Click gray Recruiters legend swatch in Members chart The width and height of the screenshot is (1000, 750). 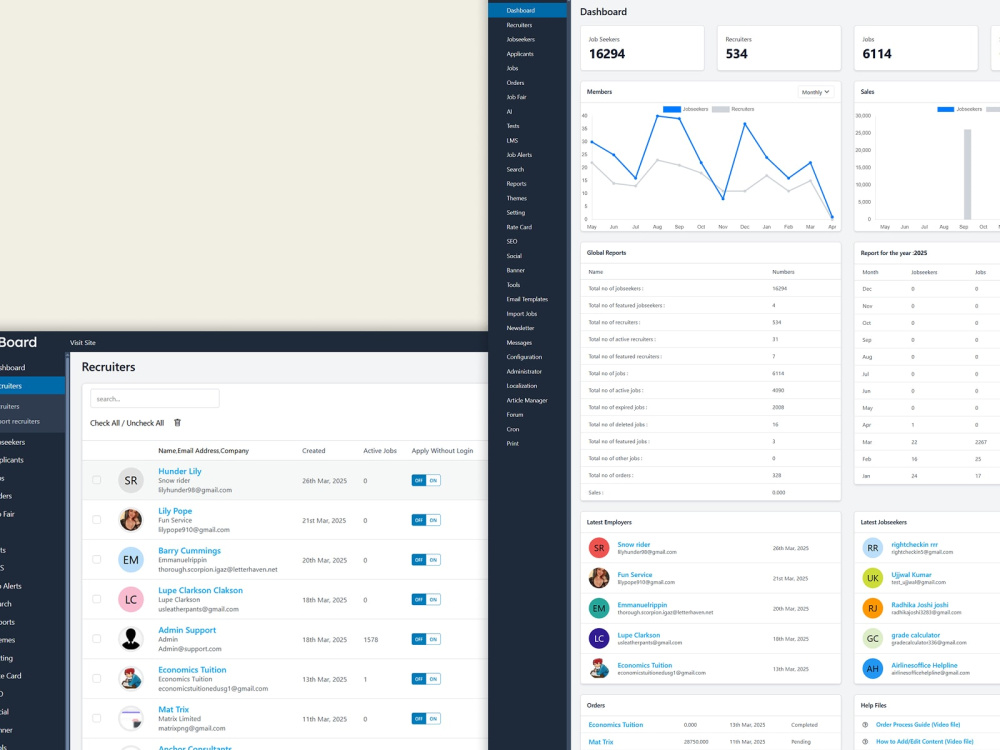point(720,109)
